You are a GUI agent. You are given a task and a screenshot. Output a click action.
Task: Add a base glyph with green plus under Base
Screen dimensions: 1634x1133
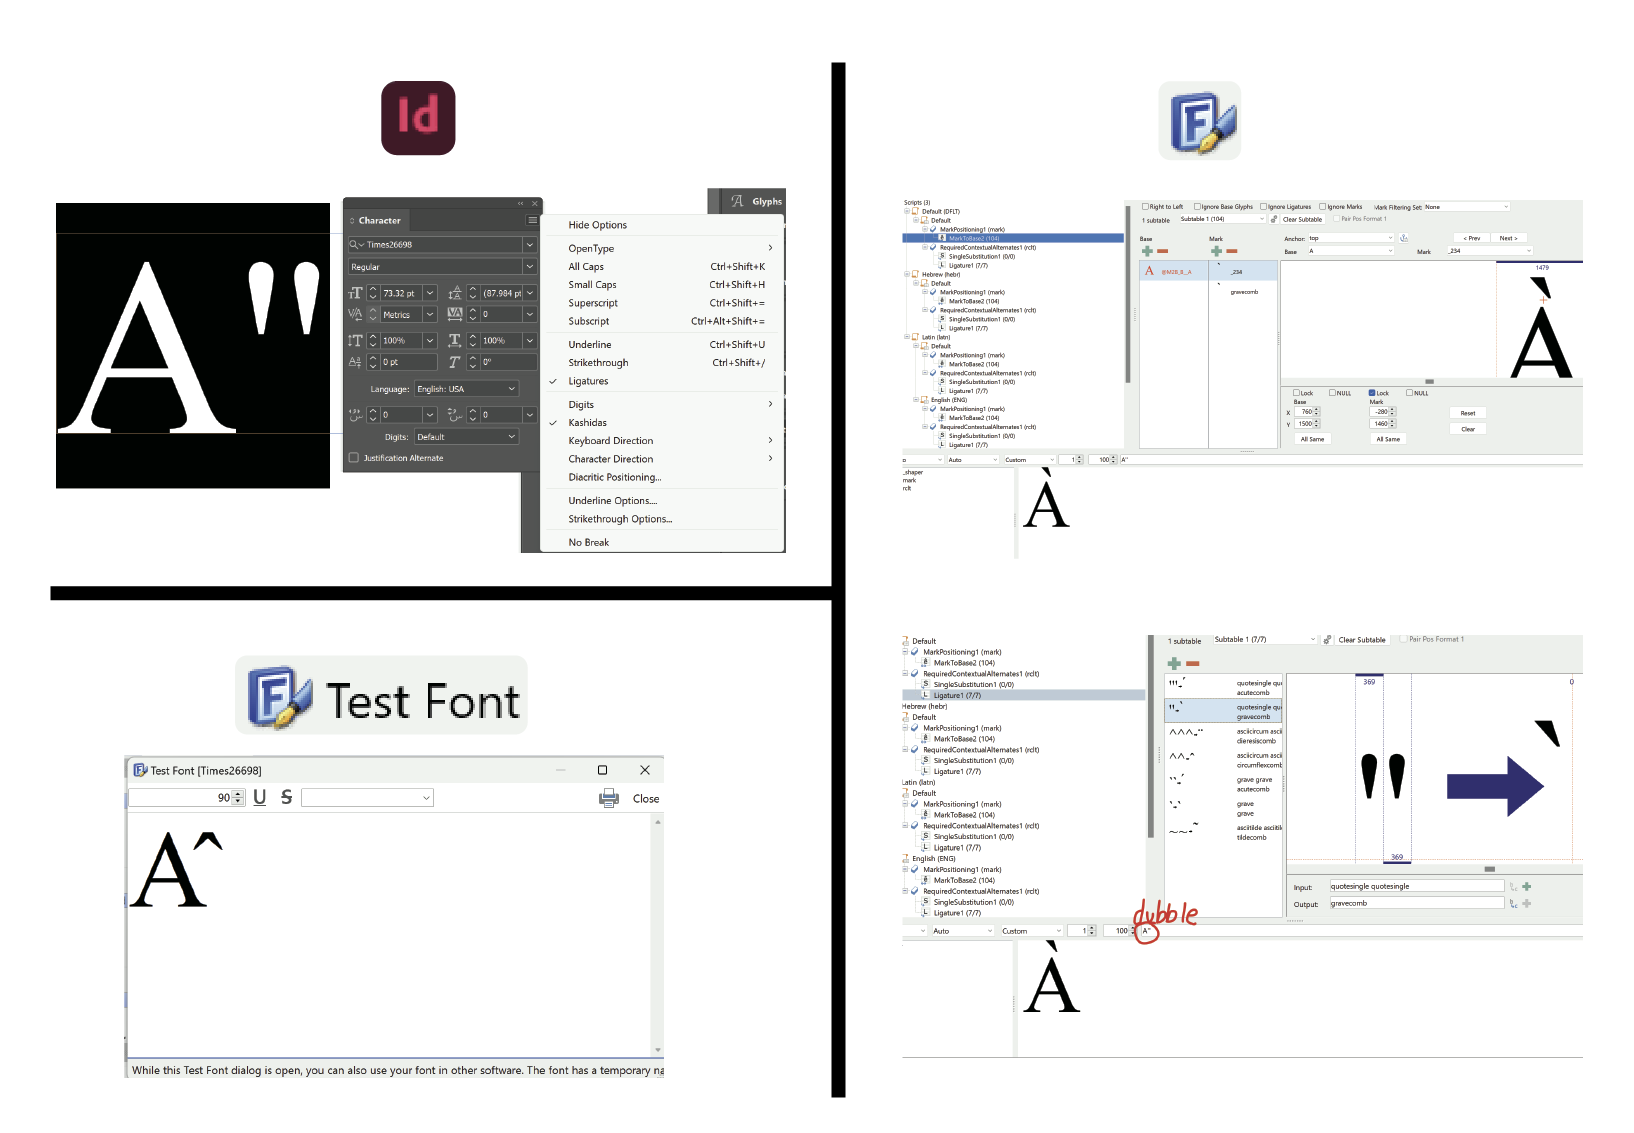click(x=1147, y=251)
